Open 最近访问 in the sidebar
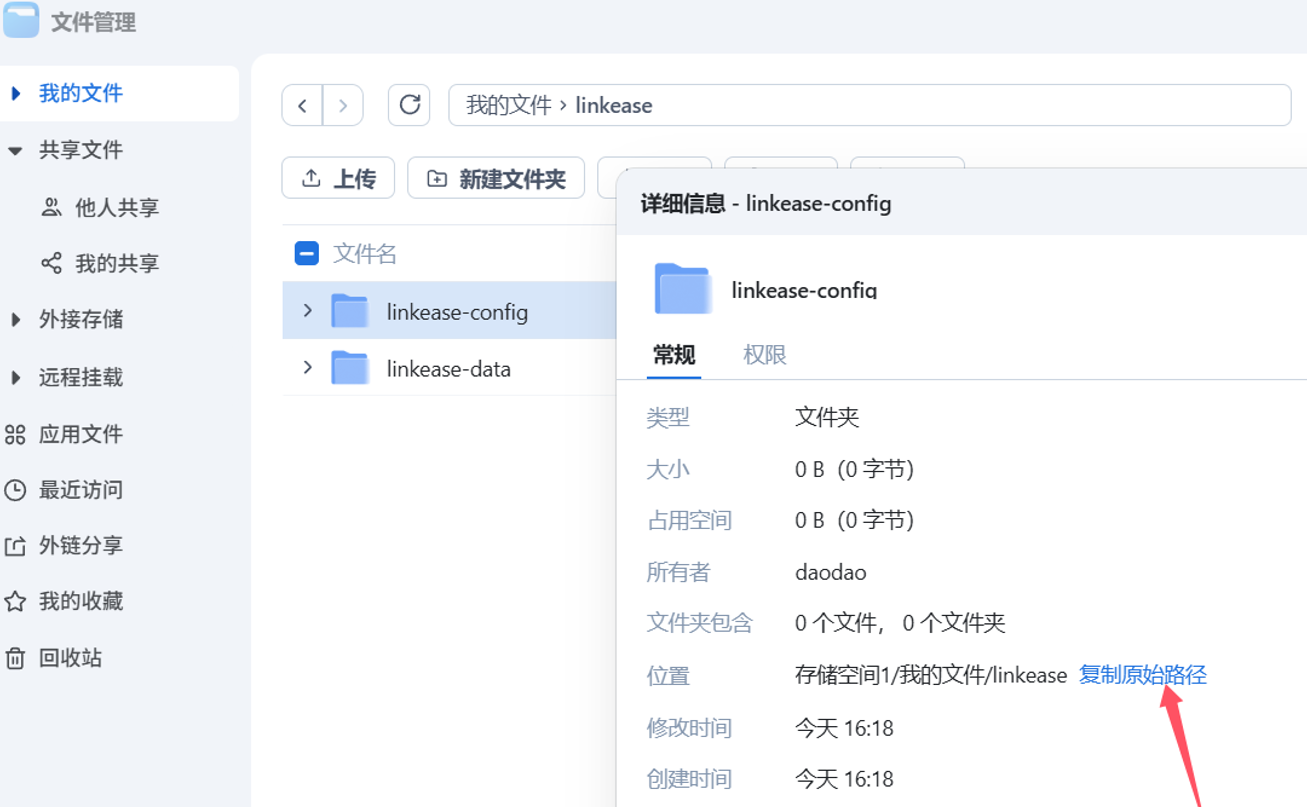 tap(64, 490)
